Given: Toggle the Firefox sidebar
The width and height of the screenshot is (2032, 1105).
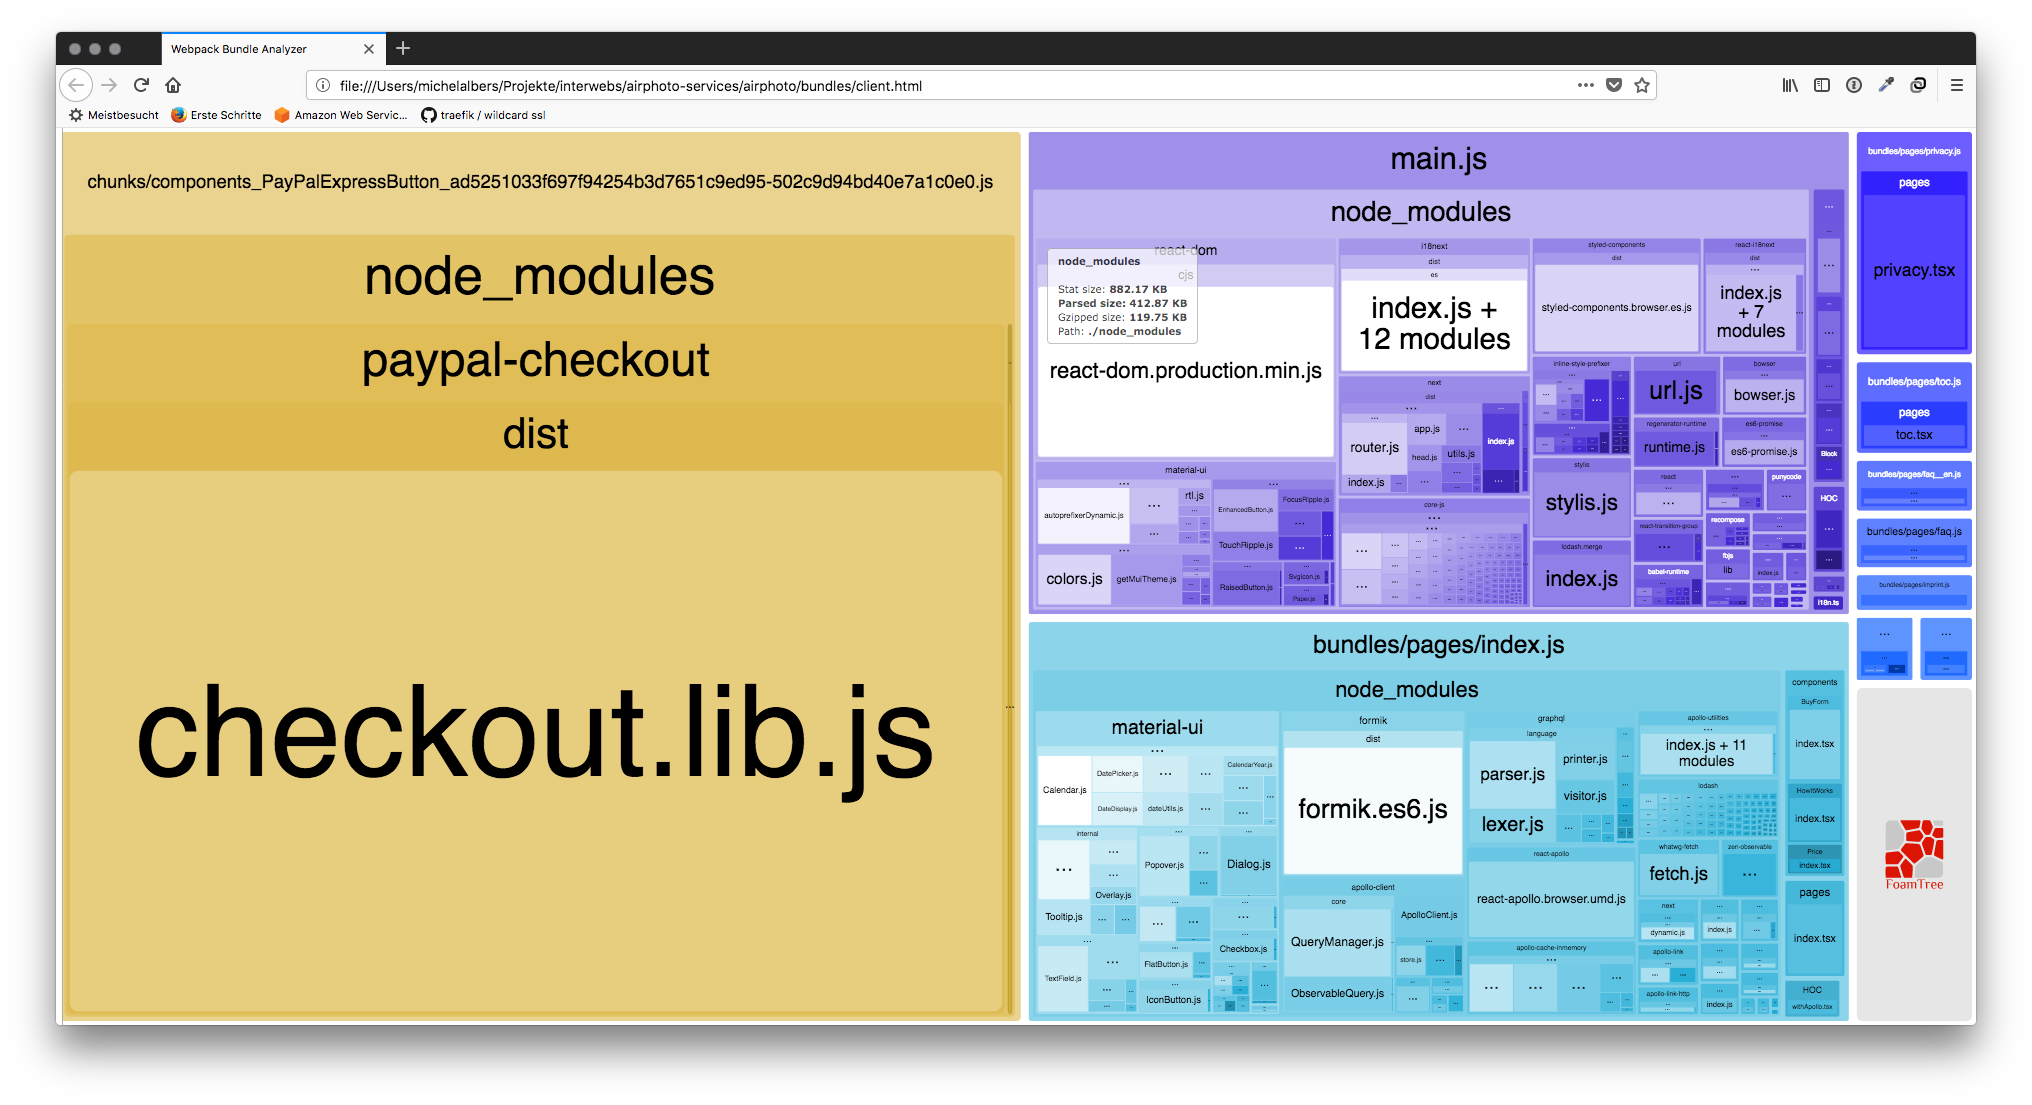Looking at the screenshot, I should coord(1822,85).
